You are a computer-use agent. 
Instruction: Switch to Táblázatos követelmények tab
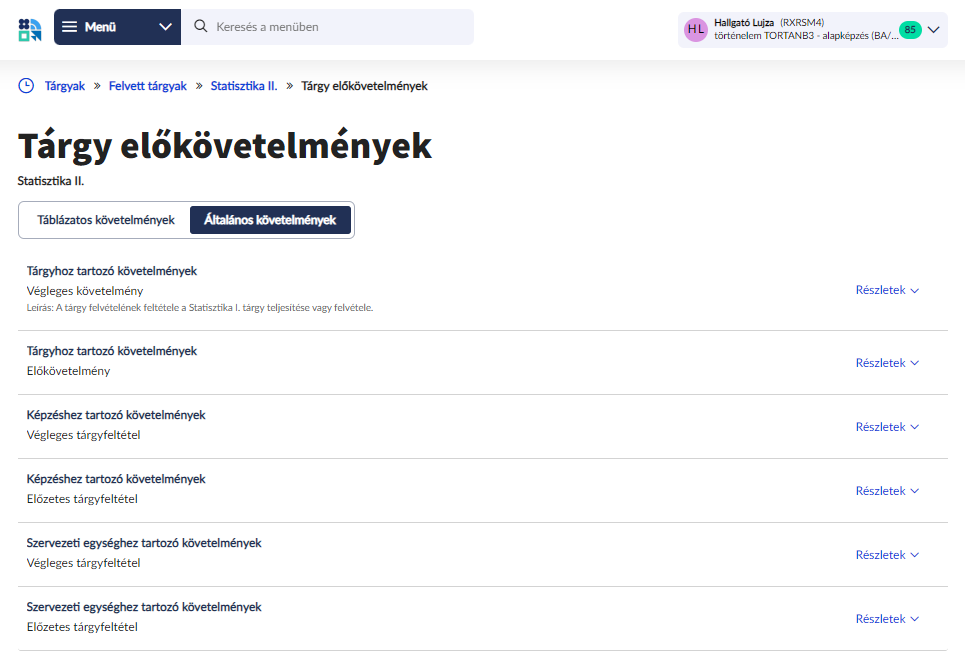tap(106, 220)
